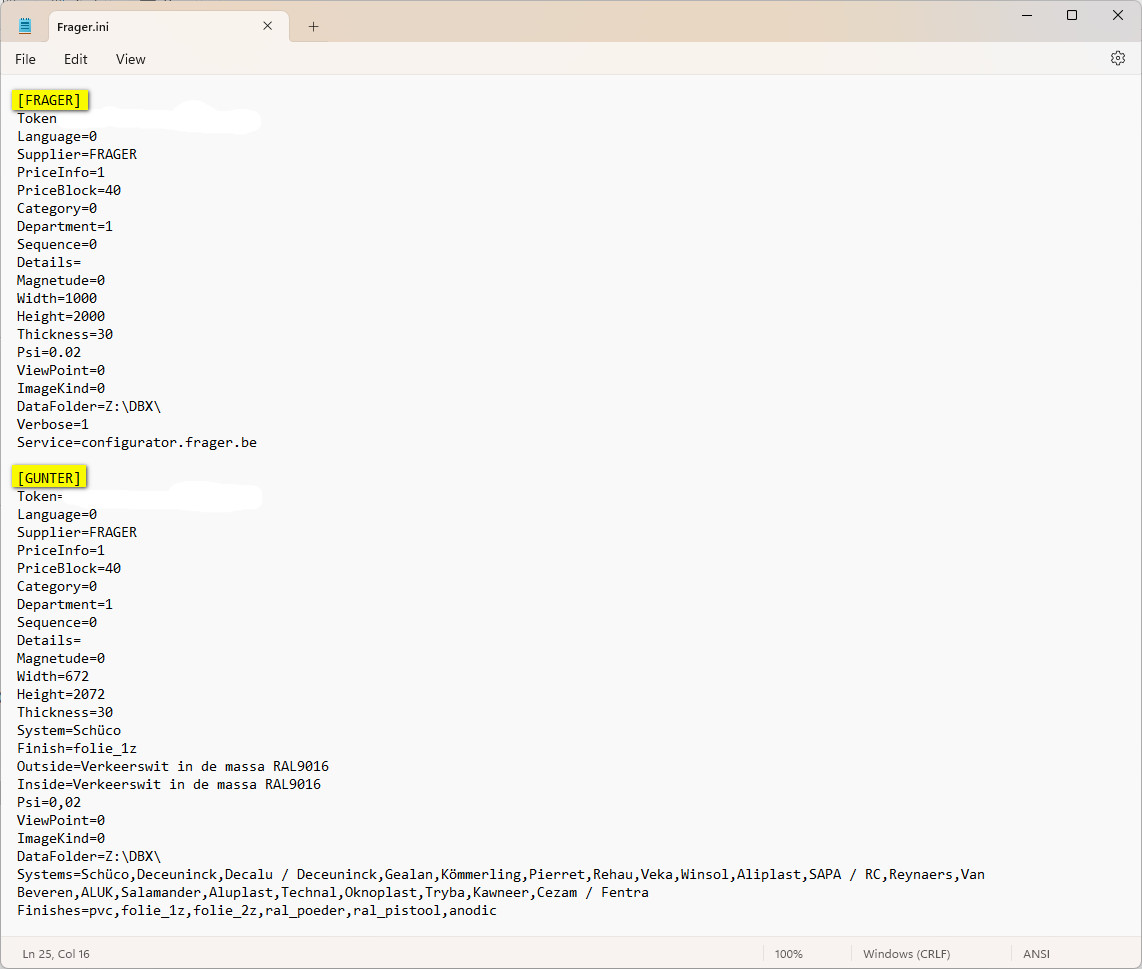Image resolution: width=1142 pixels, height=969 pixels.
Task: Add a new tab with plus button
Action: pos(313,27)
